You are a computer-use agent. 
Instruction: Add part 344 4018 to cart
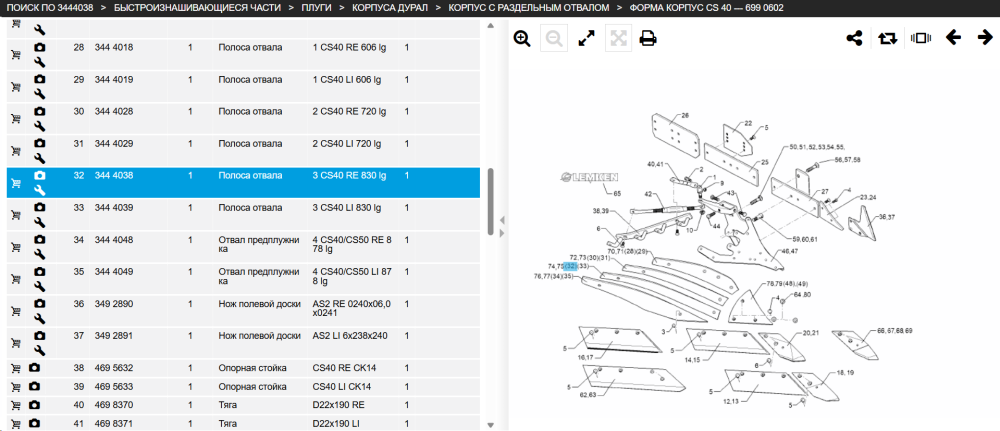tap(16, 55)
